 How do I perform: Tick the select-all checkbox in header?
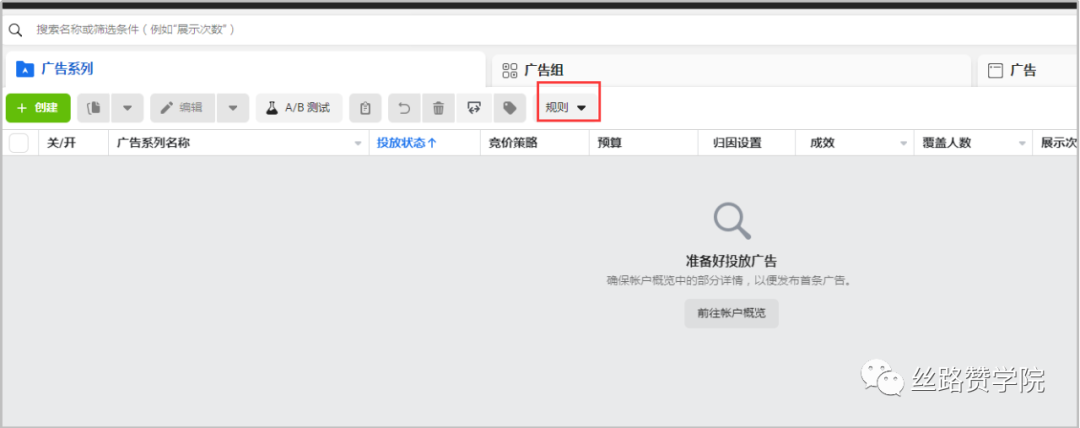point(19,143)
